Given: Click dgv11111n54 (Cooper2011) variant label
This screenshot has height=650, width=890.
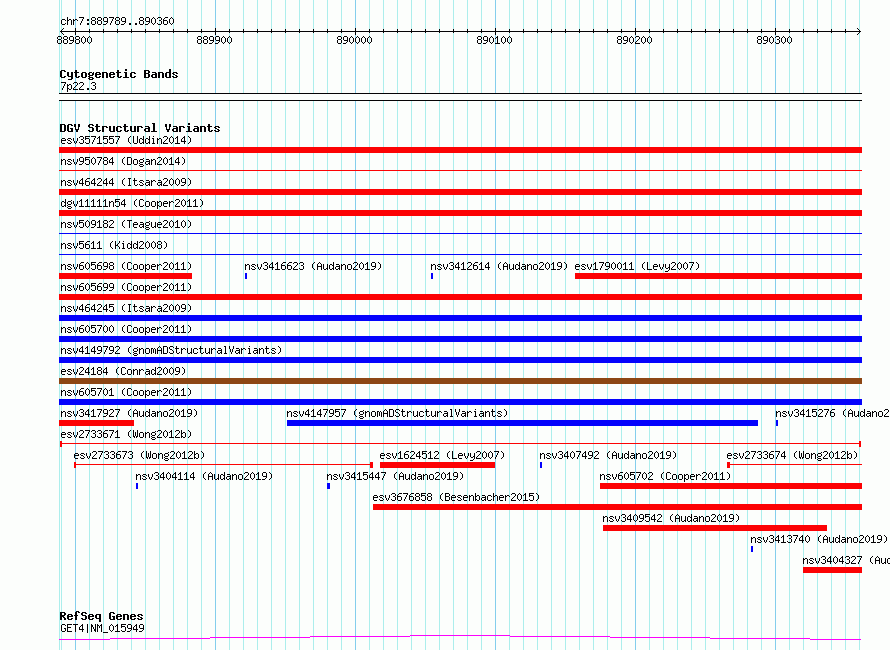Looking at the screenshot, I should [132, 203].
